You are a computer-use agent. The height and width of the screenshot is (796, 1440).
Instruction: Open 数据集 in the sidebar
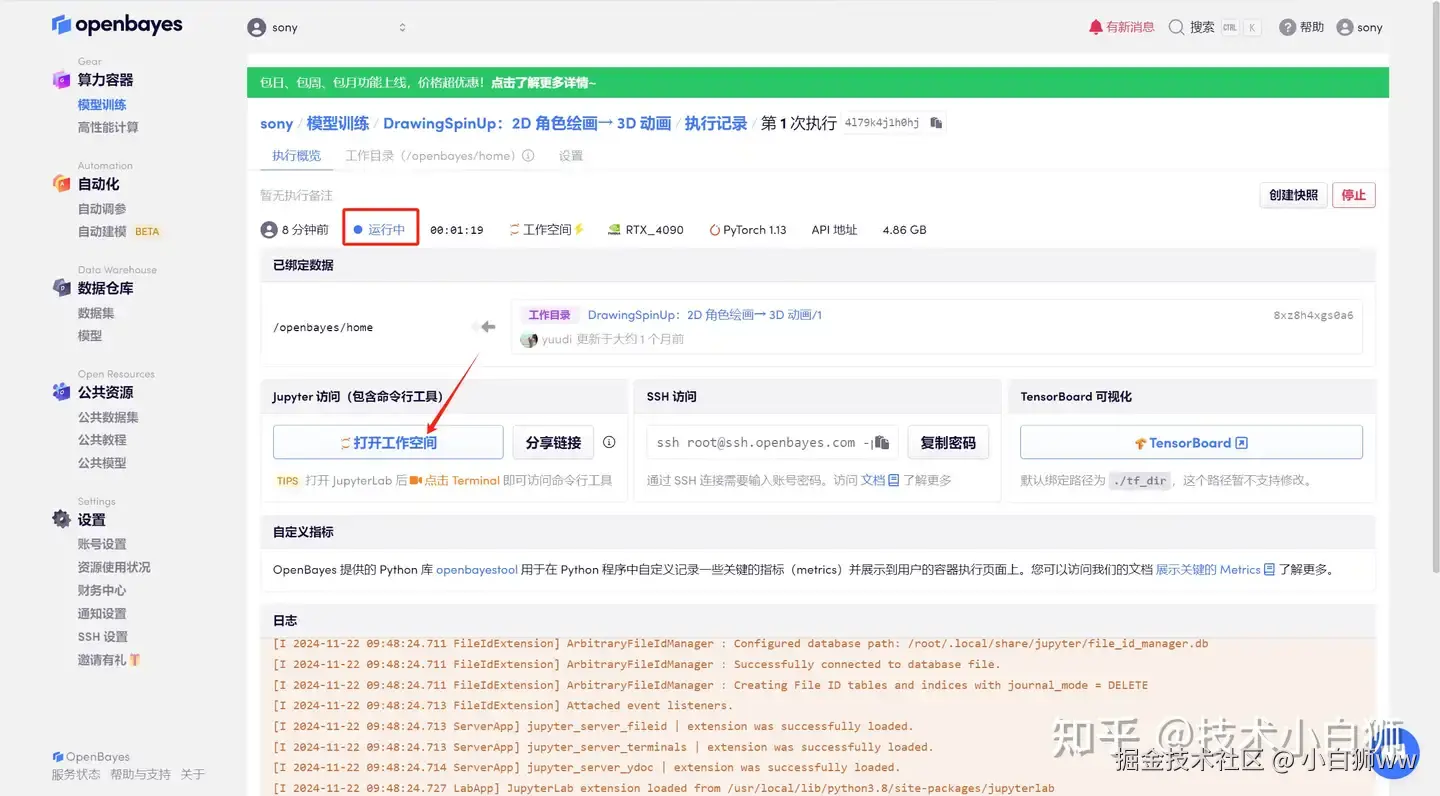(96, 313)
